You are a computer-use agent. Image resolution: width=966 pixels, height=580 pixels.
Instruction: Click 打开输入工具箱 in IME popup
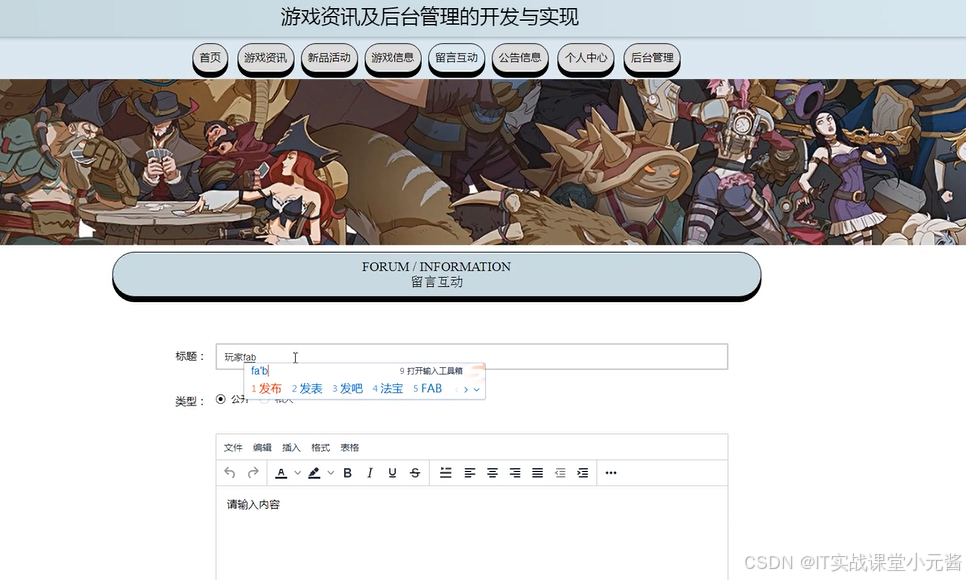431,371
